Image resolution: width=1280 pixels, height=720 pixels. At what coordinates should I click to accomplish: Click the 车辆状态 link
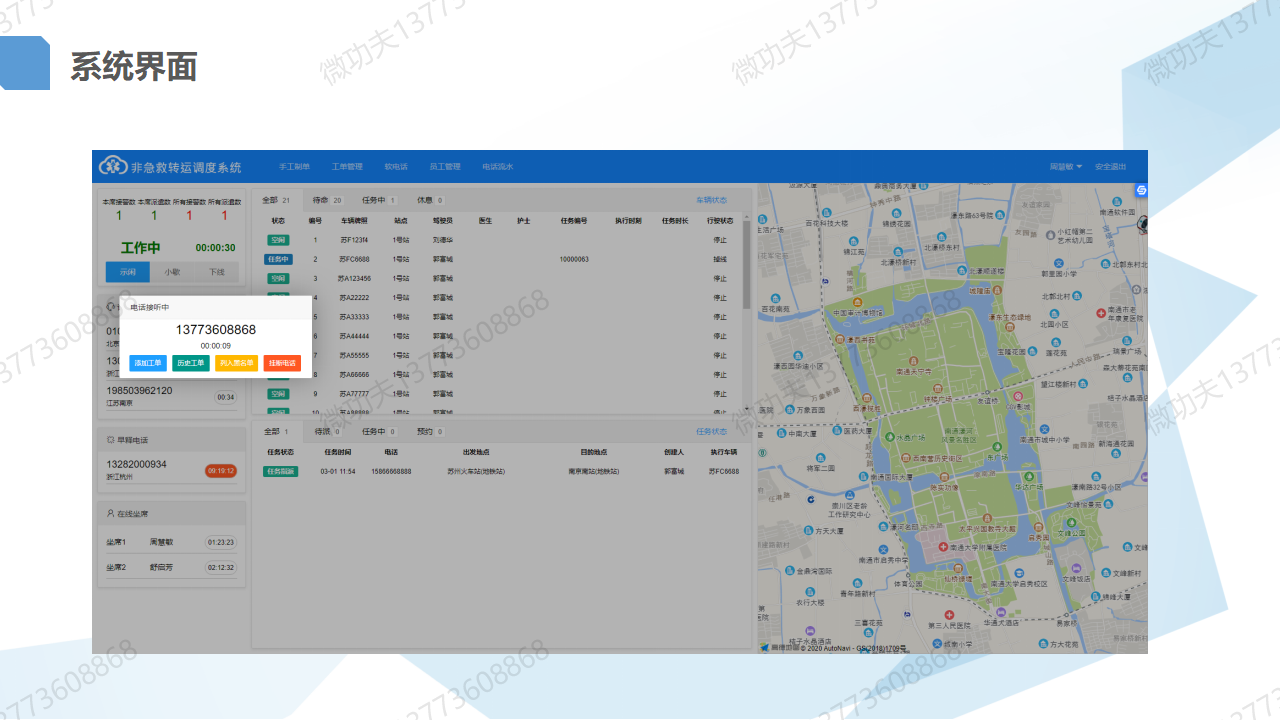click(x=711, y=200)
